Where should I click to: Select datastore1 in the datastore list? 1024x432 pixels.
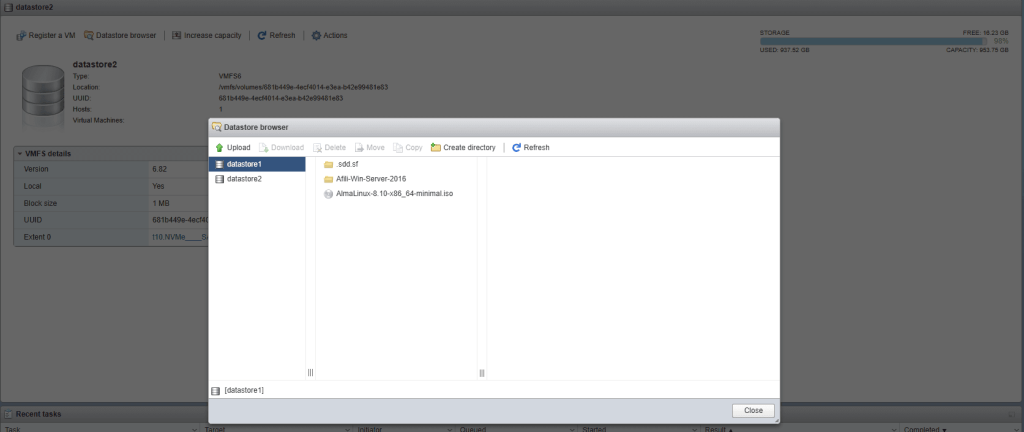click(x=243, y=164)
